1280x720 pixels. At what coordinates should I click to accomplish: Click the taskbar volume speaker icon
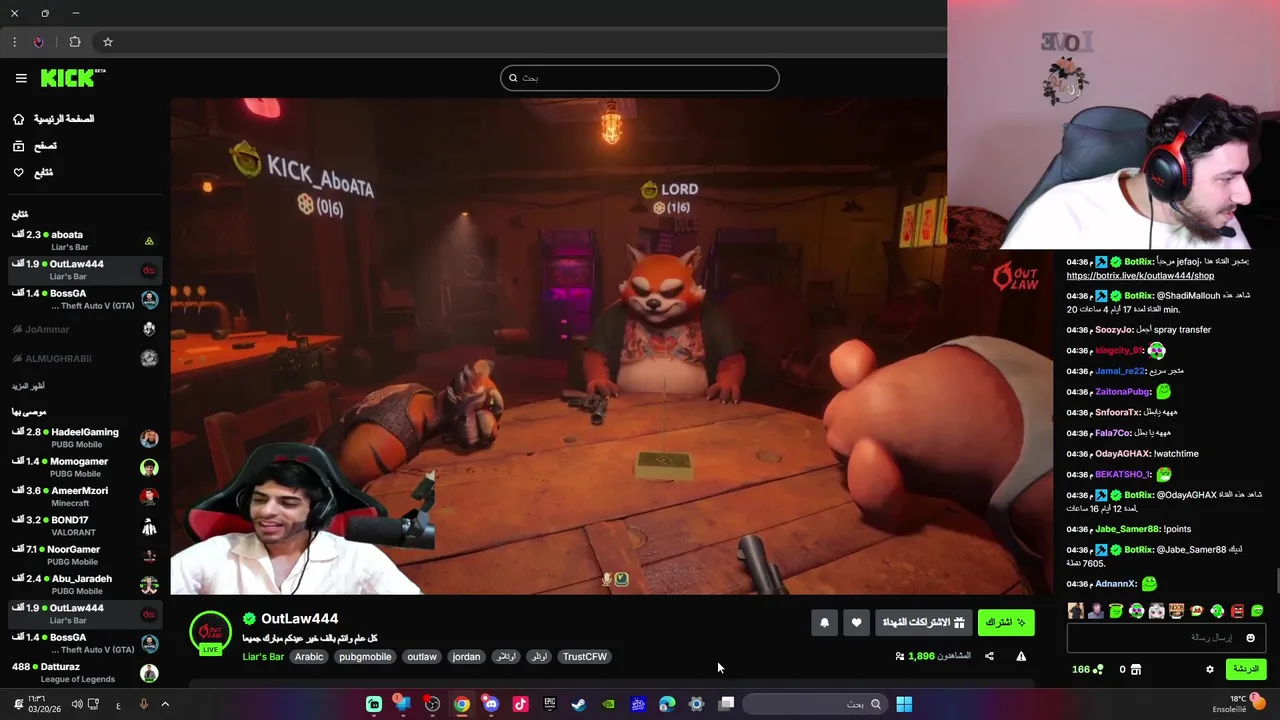[x=77, y=704]
